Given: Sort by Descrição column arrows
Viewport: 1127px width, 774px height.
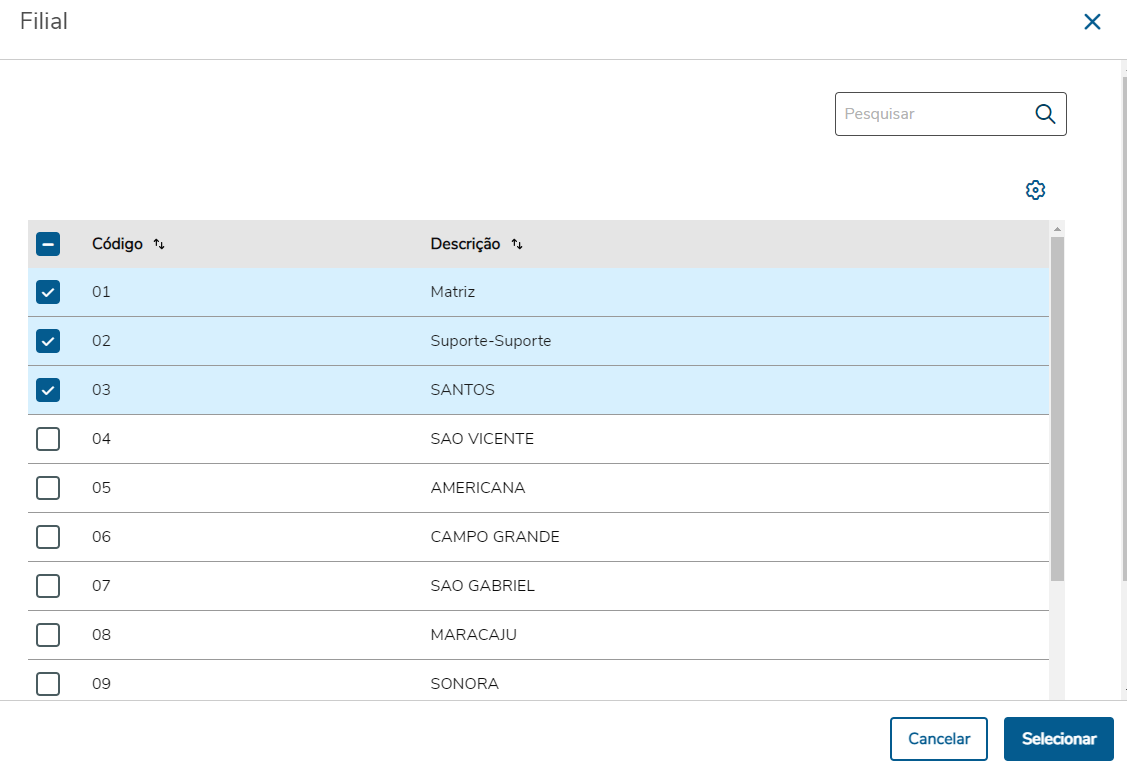Looking at the screenshot, I should (x=517, y=244).
